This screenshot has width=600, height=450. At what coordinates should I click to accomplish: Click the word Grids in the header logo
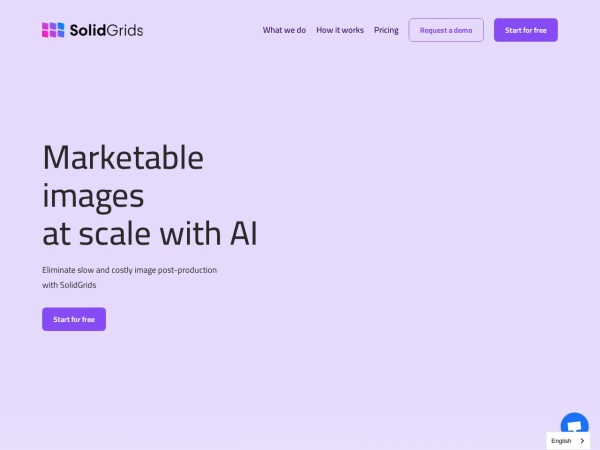pos(124,30)
